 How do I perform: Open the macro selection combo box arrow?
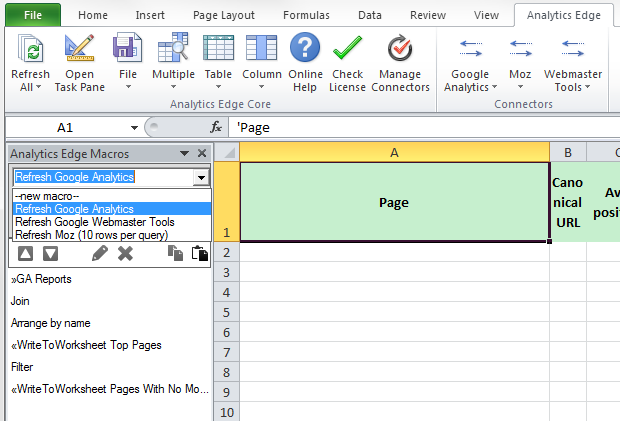pyautogui.click(x=201, y=177)
